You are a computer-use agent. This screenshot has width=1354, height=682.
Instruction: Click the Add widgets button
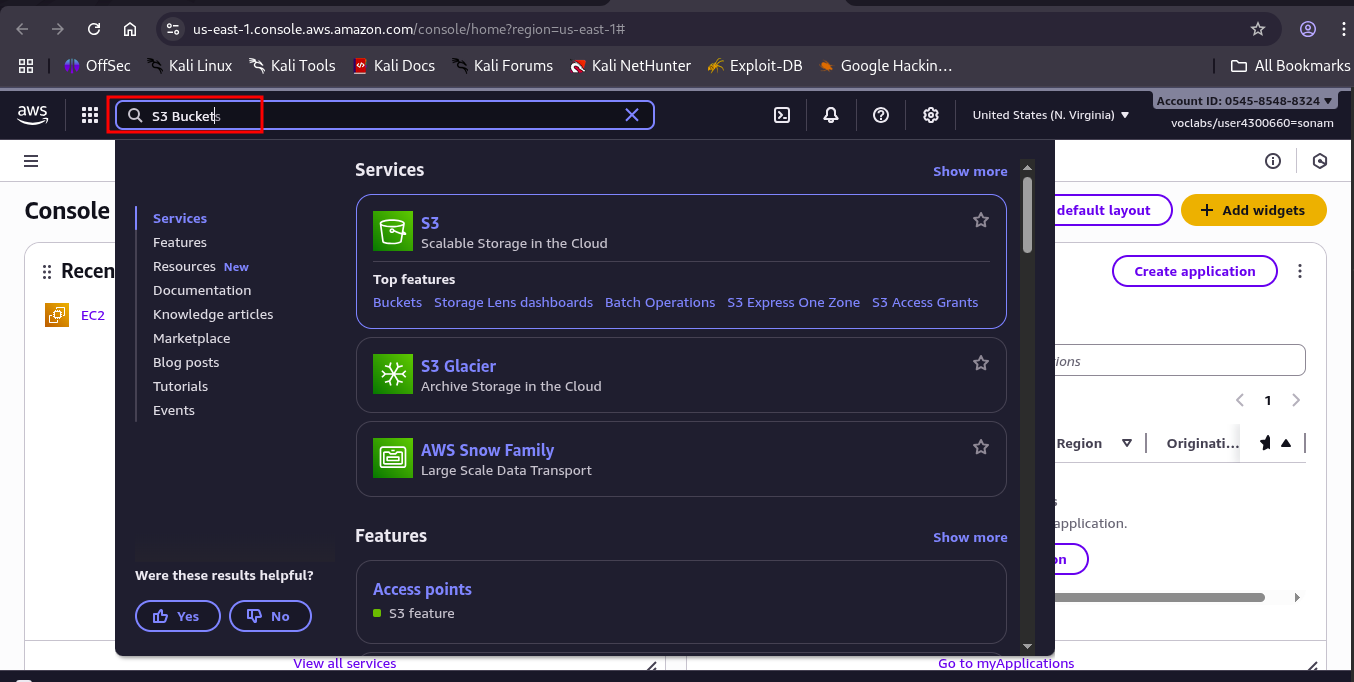click(x=1254, y=210)
